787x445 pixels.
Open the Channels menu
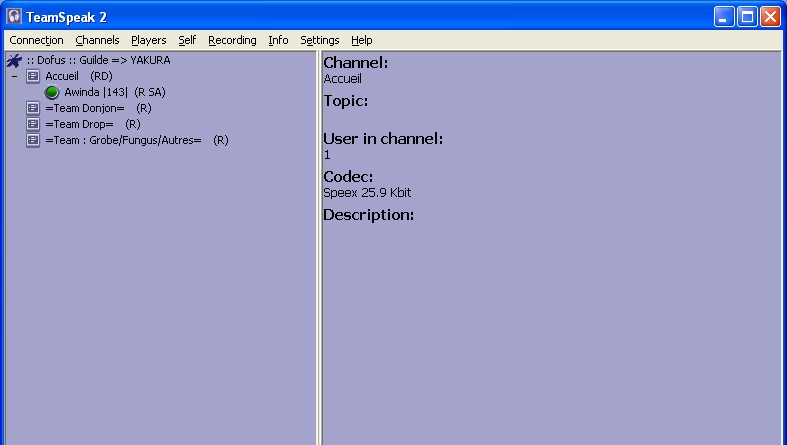coord(97,40)
